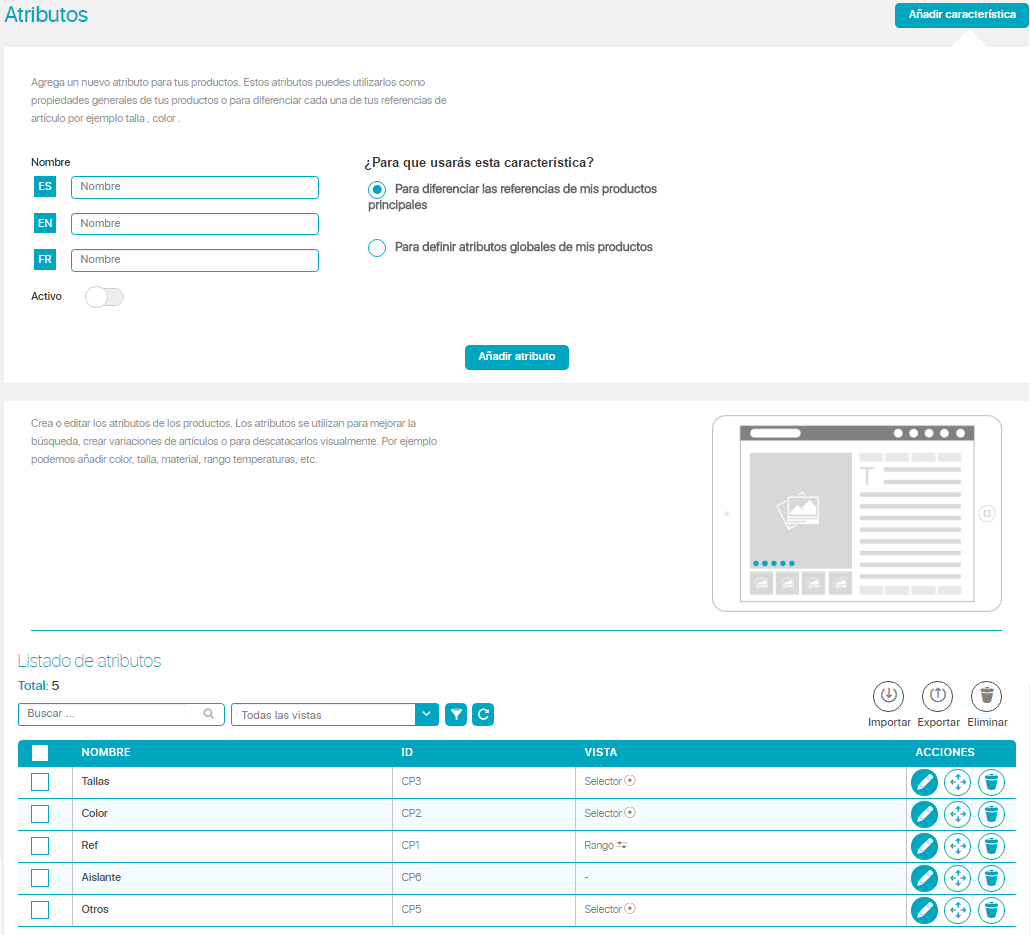Focus the ES Nombre input field
Viewport: 1030px width, 935px height.
click(x=195, y=187)
